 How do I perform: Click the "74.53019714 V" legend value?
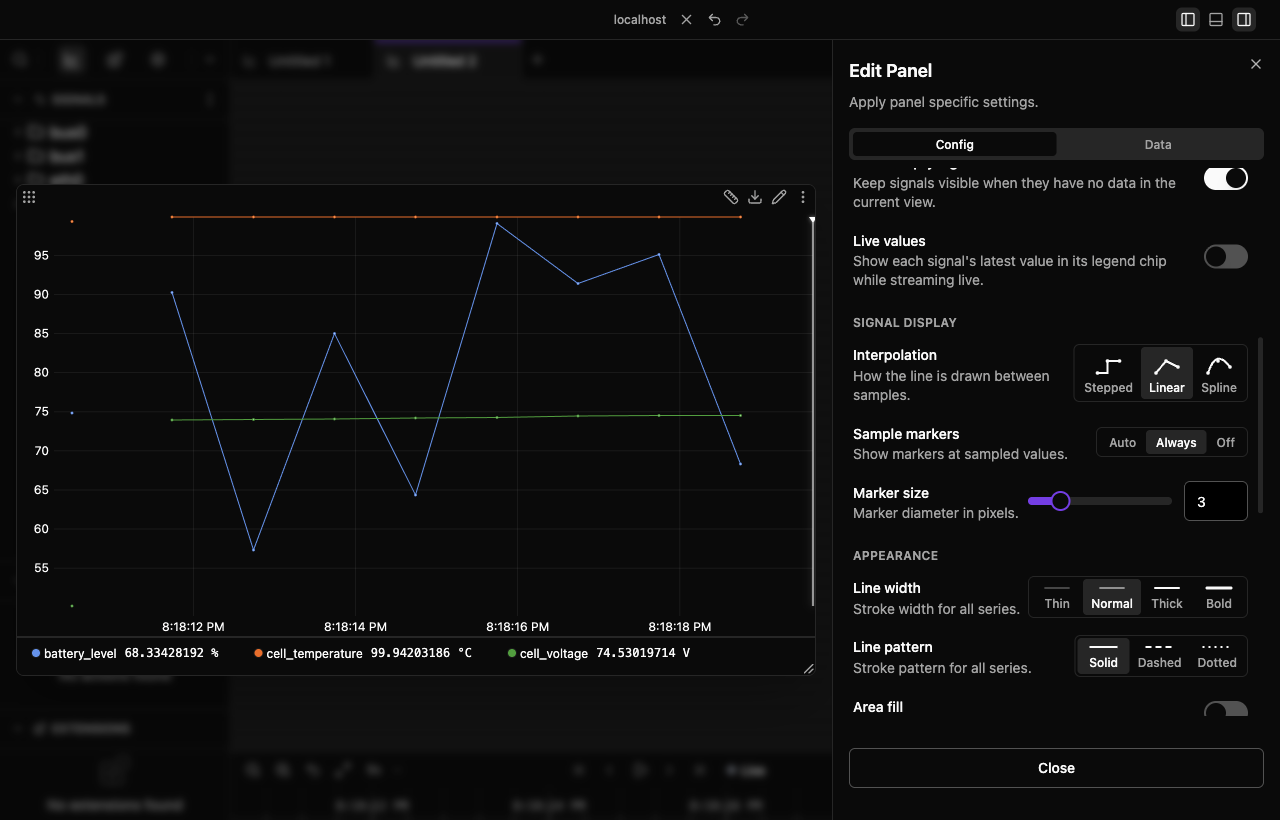tap(643, 653)
